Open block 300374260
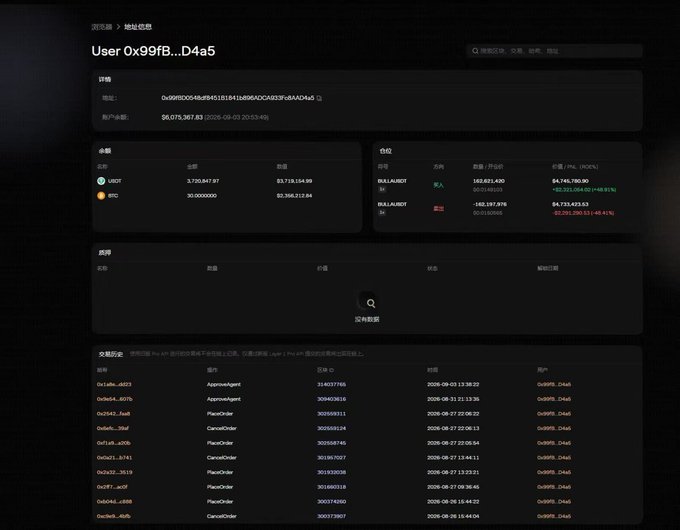 click(x=331, y=502)
